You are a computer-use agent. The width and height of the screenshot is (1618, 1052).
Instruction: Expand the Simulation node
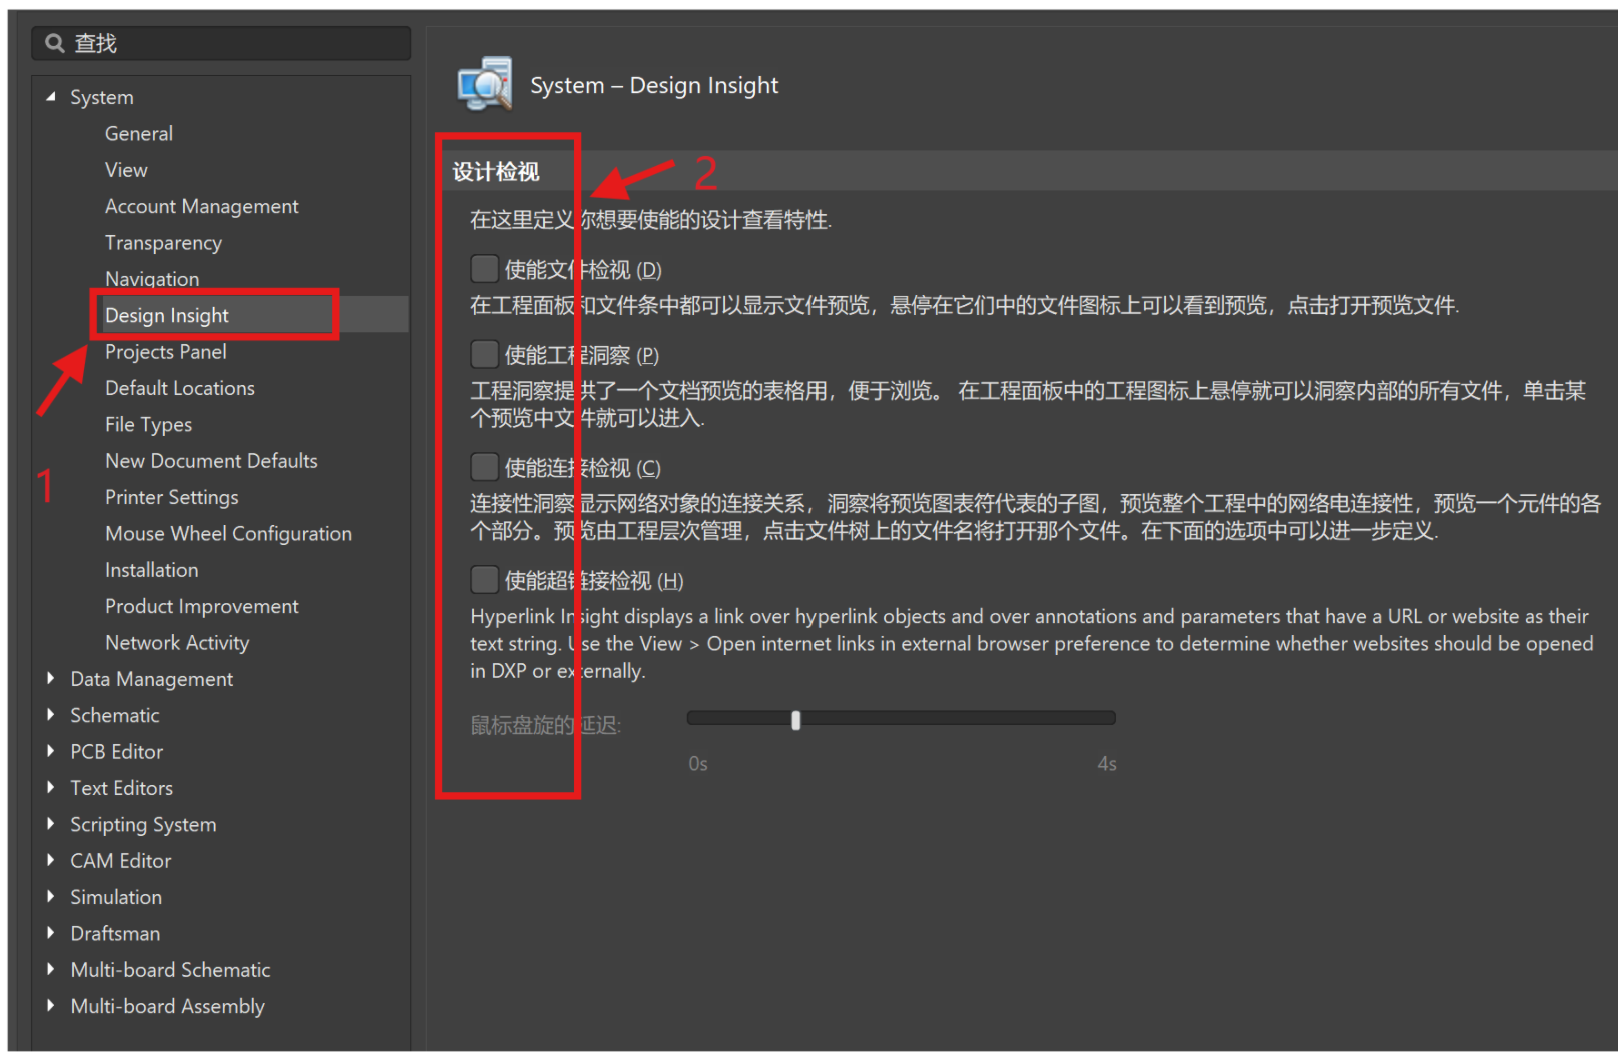(x=51, y=897)
